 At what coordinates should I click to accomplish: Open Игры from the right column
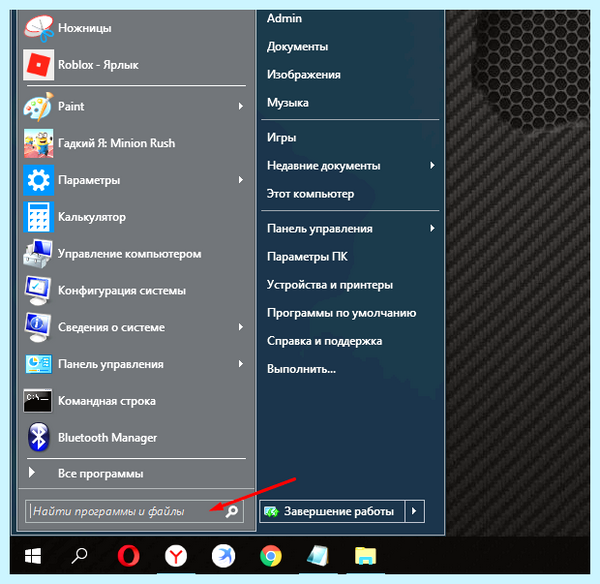click(282, 137)
